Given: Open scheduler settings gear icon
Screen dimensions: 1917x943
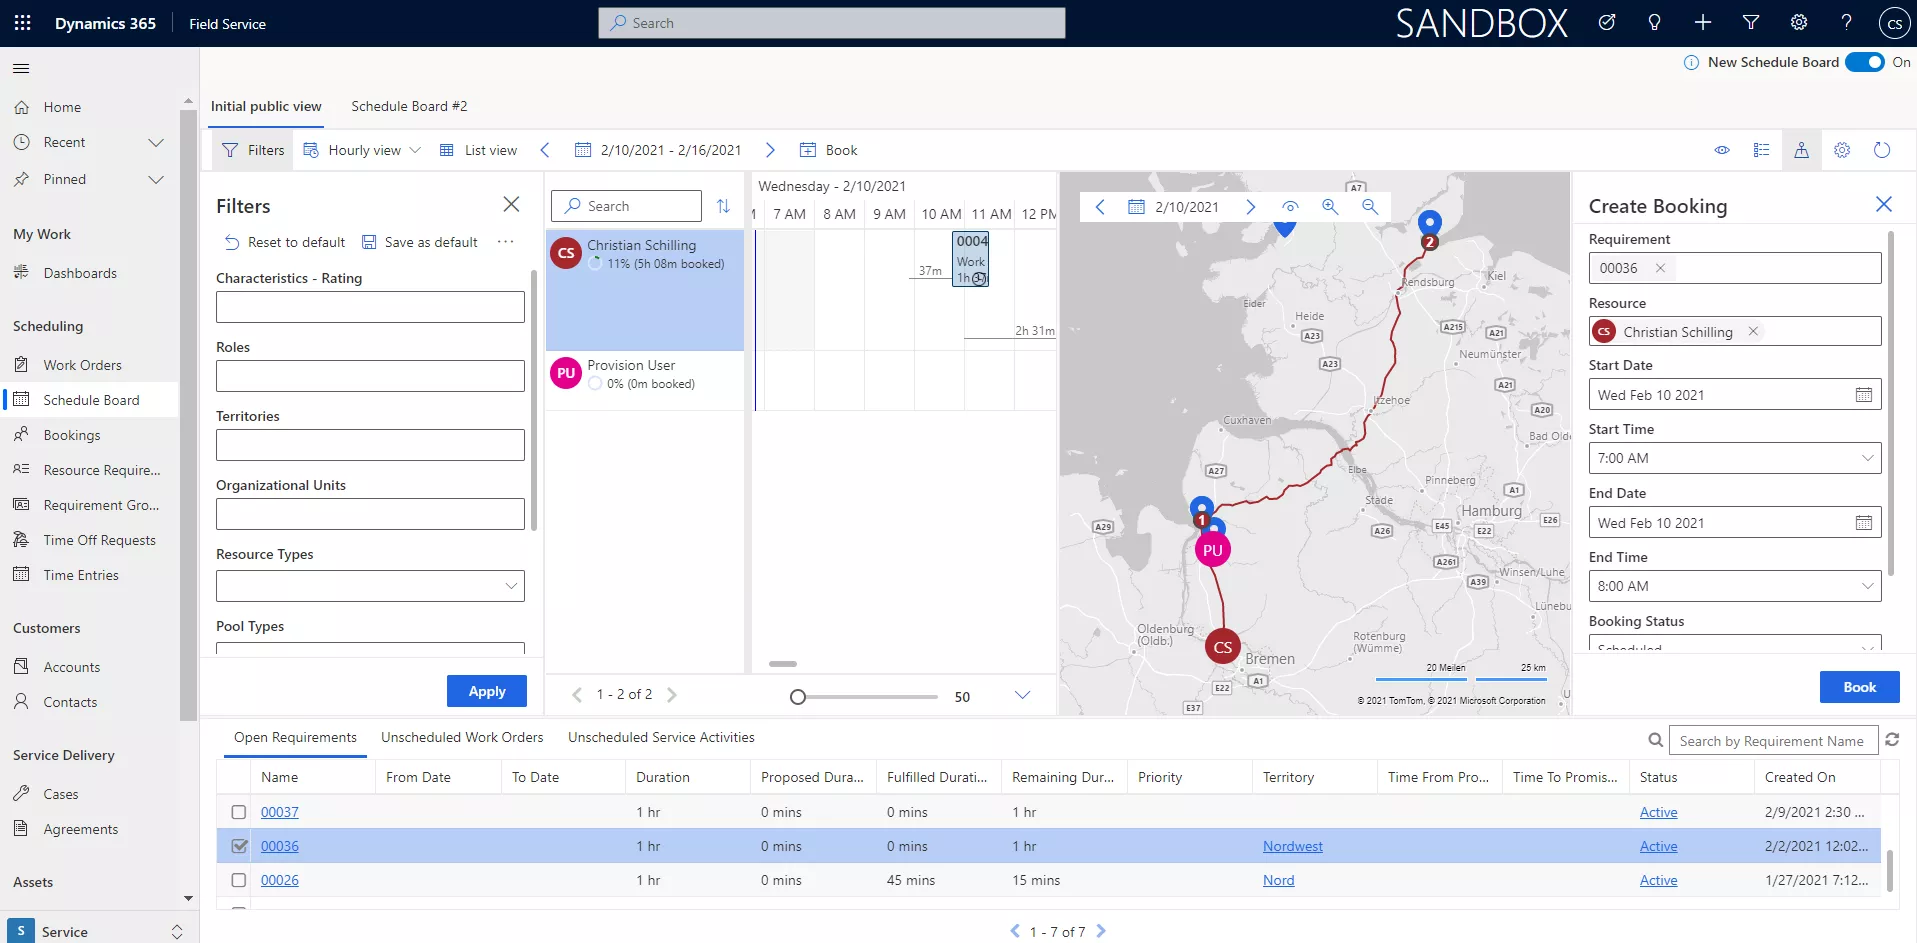Looking at the screenshot, I should 1841,150.
